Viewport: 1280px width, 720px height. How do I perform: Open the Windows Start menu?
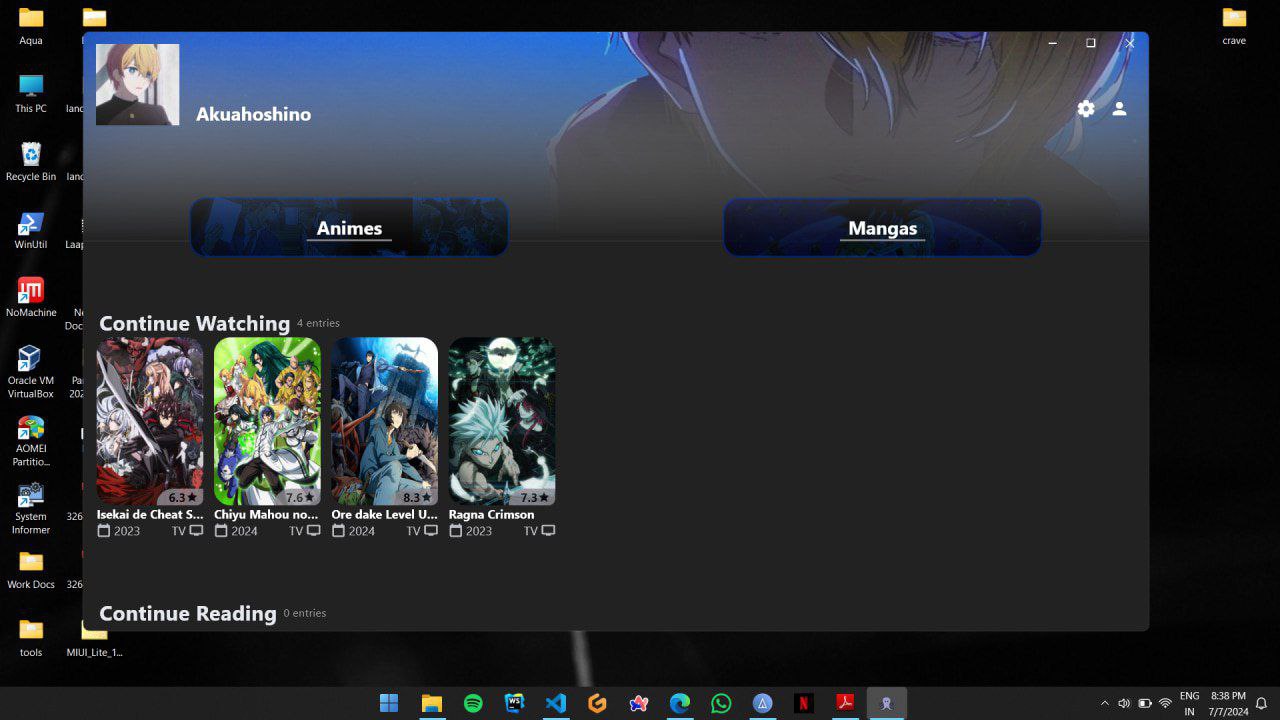pos(389,703)
